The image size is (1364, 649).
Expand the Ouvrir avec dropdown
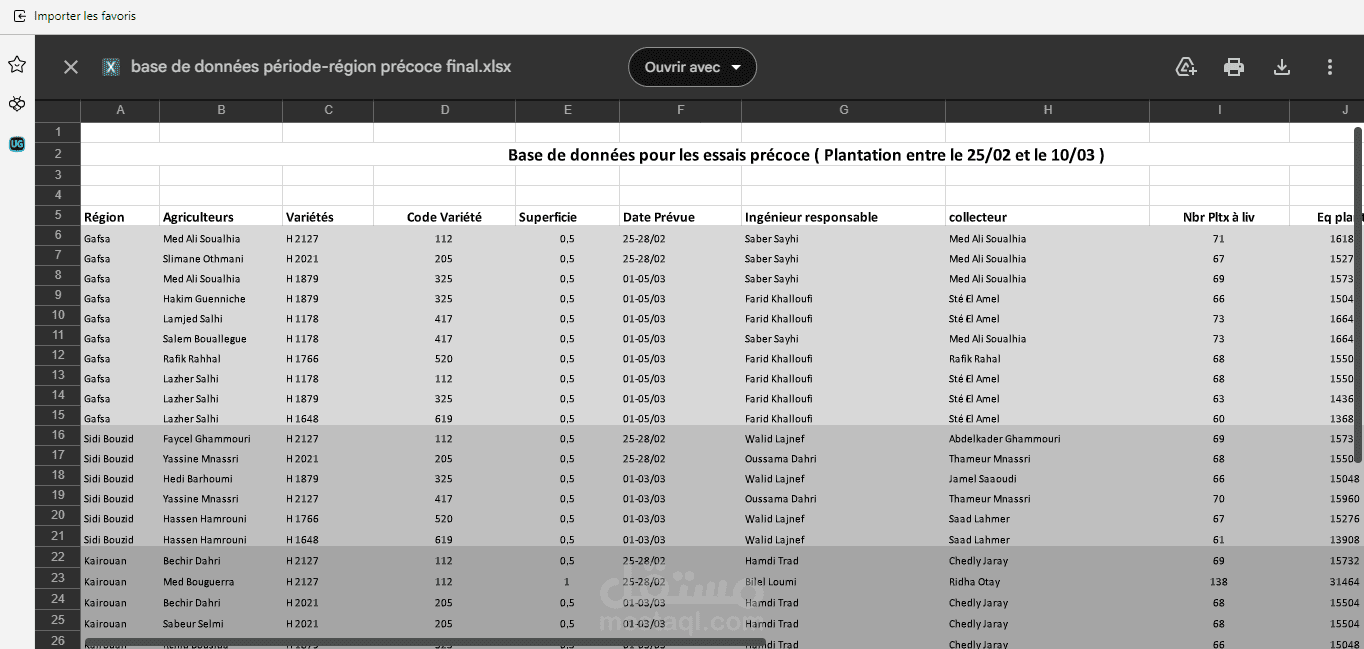692,67
